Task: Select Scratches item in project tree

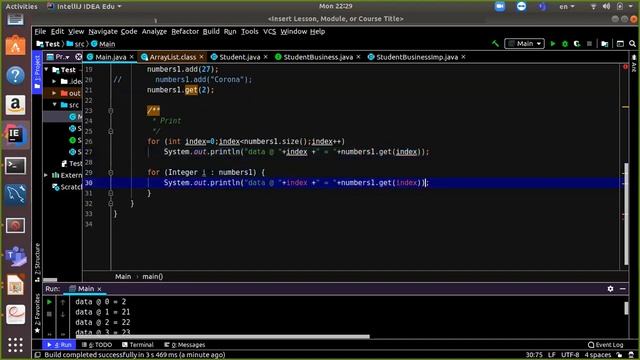Action: click(67, 187)
